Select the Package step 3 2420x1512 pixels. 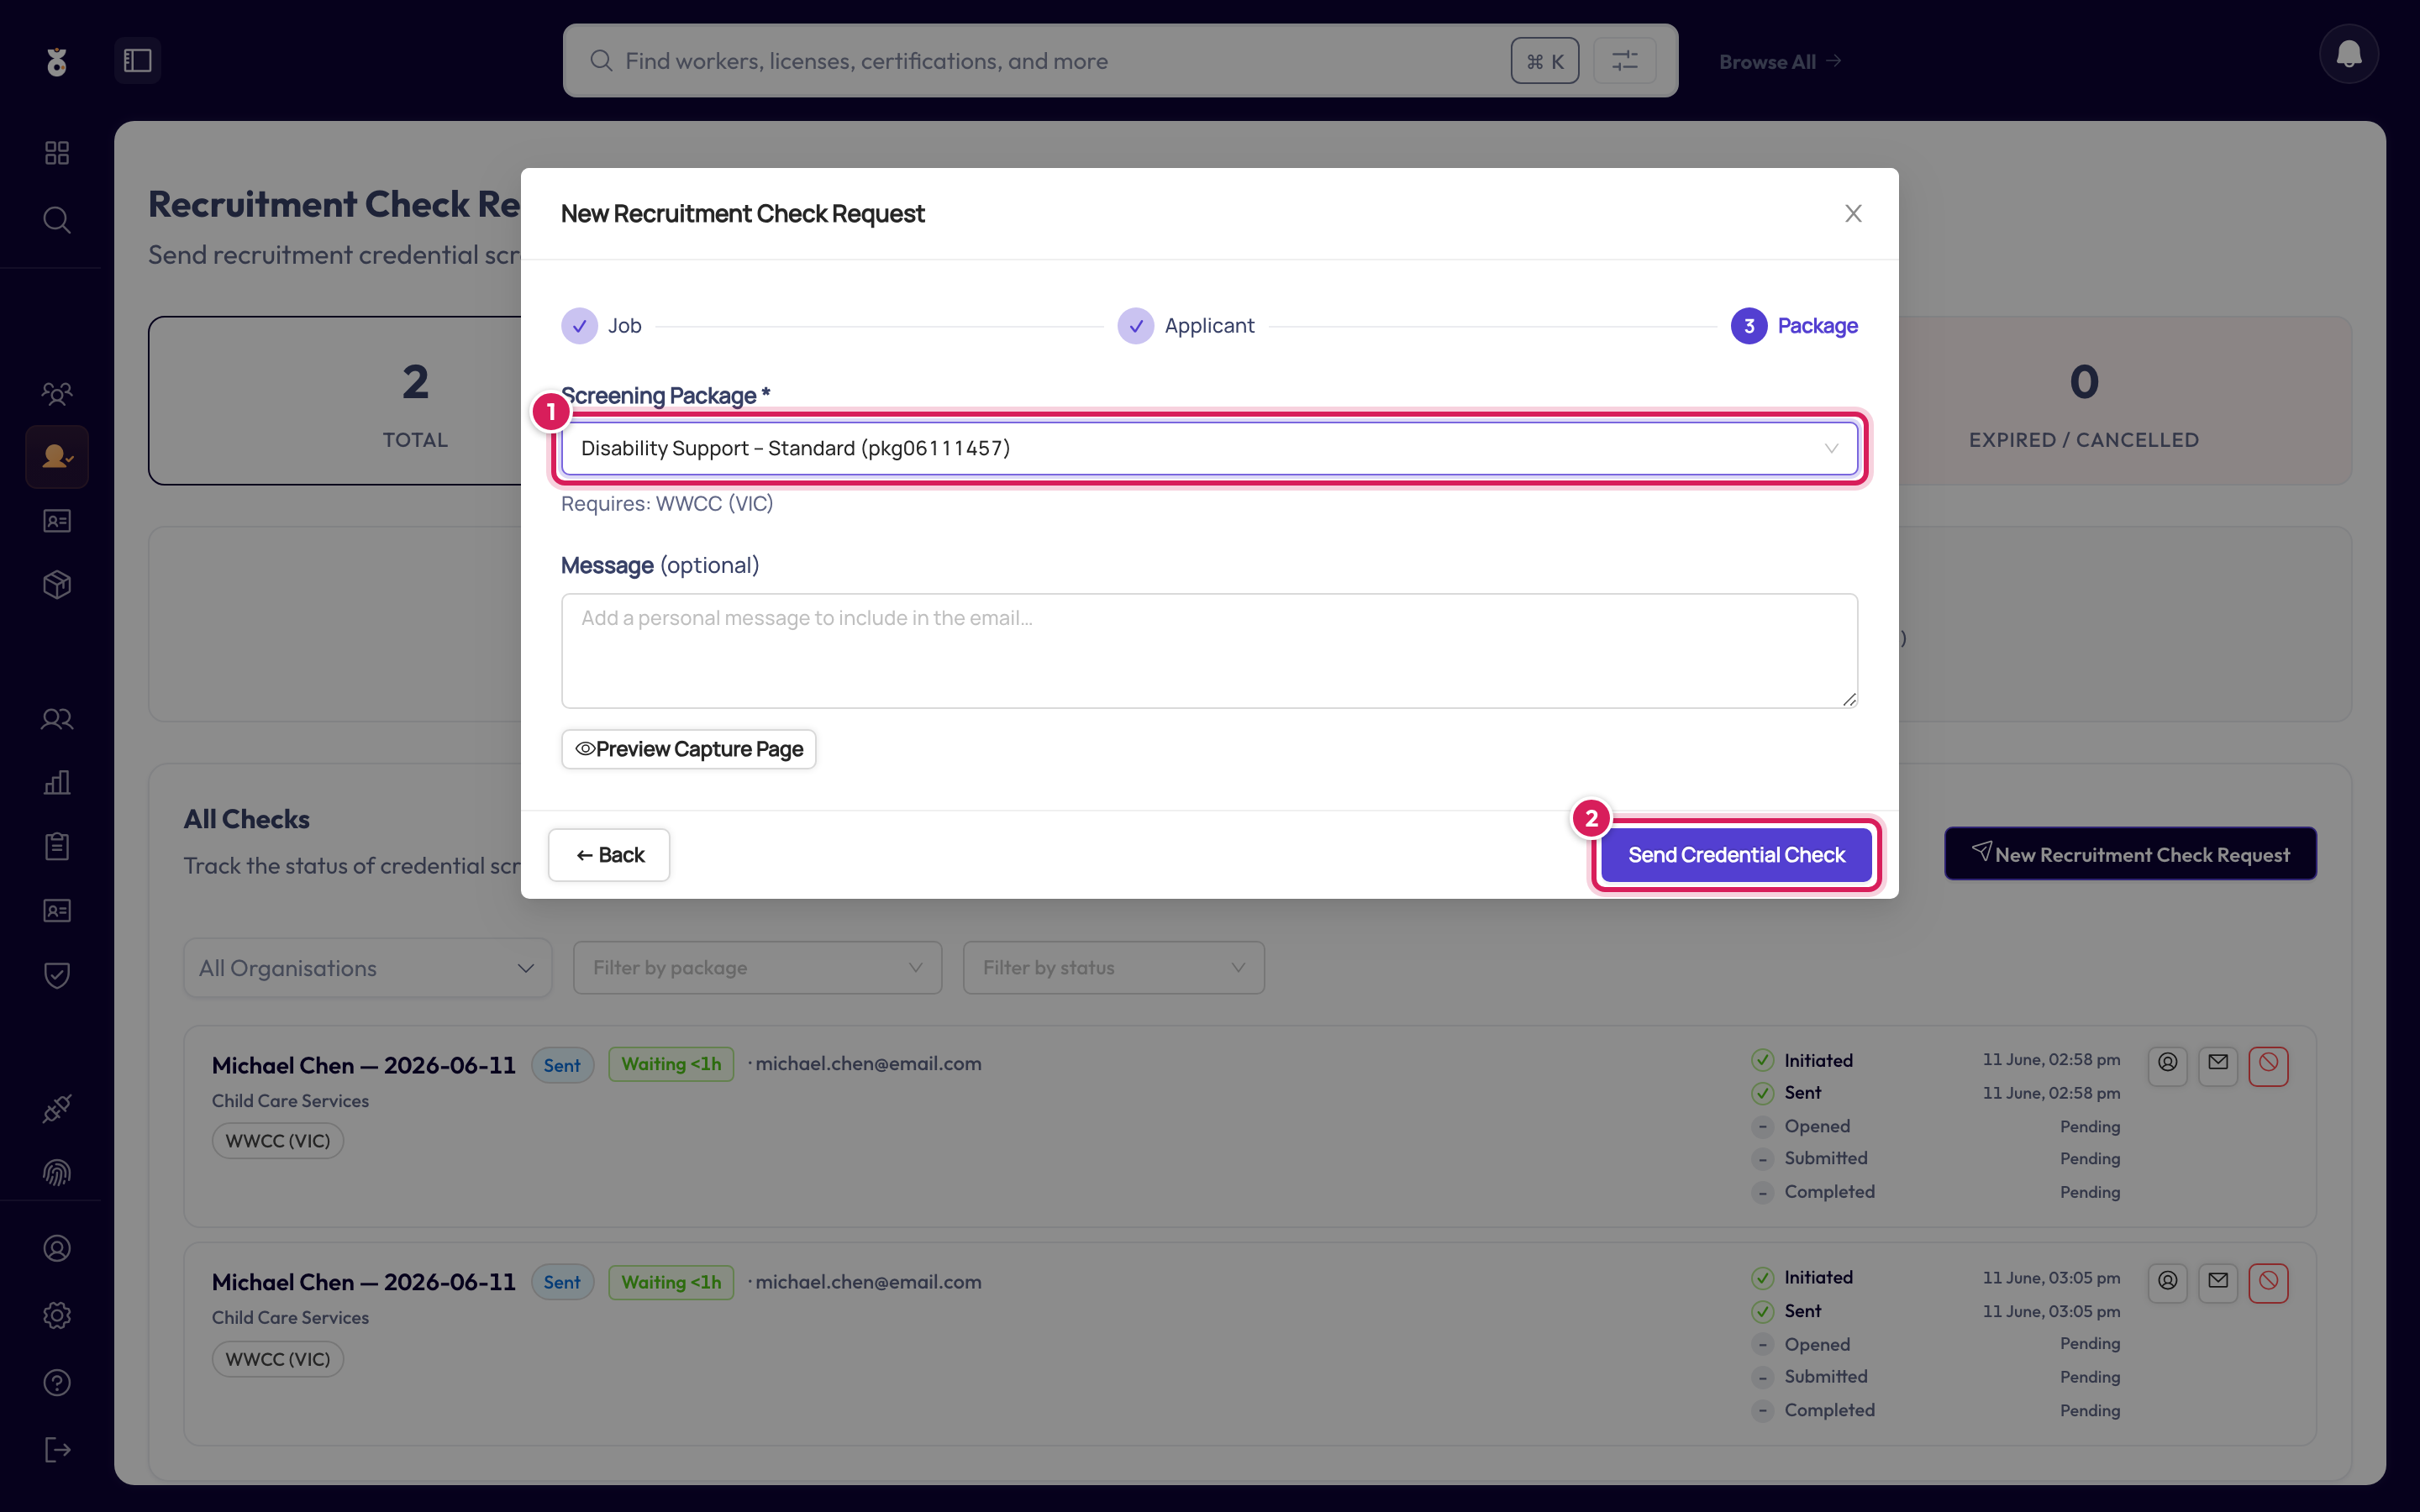(x=1795, y=326)
